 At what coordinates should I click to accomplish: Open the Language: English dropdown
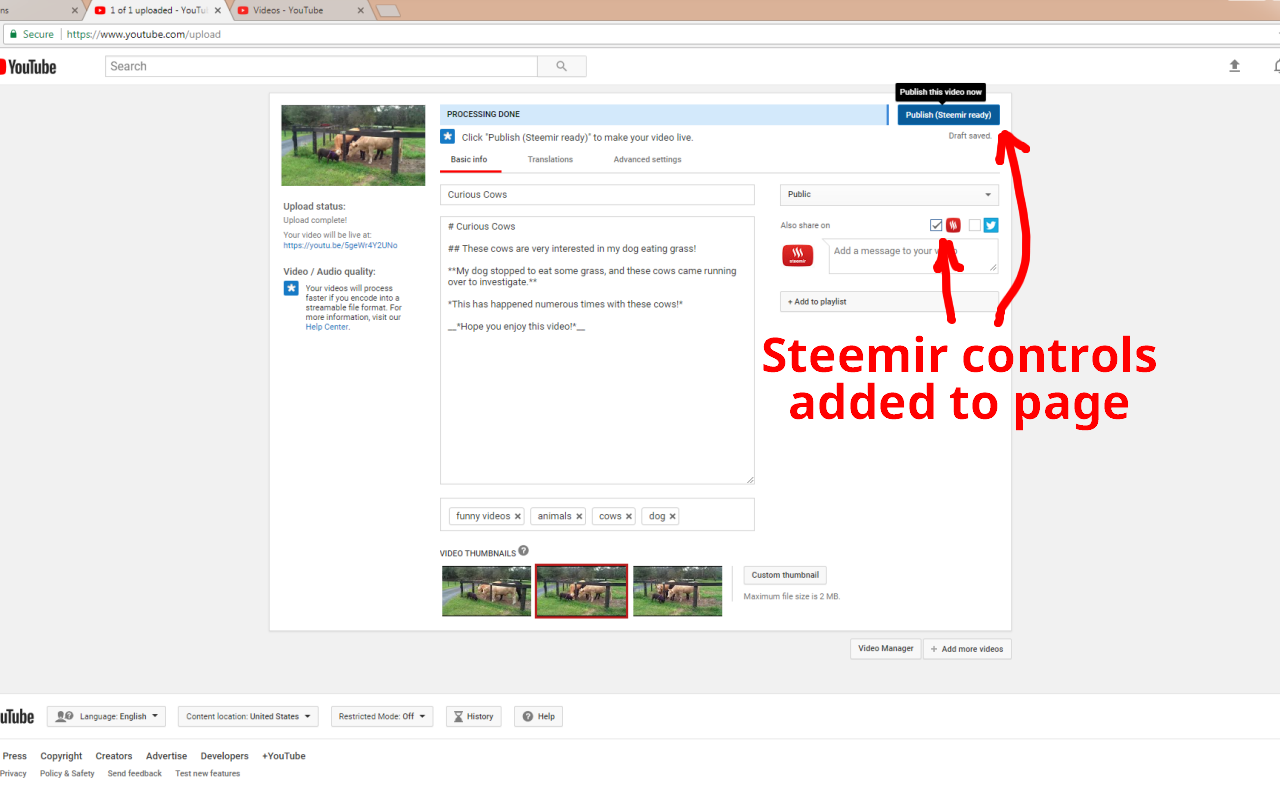pyautogui.click(x=106, y=716)
